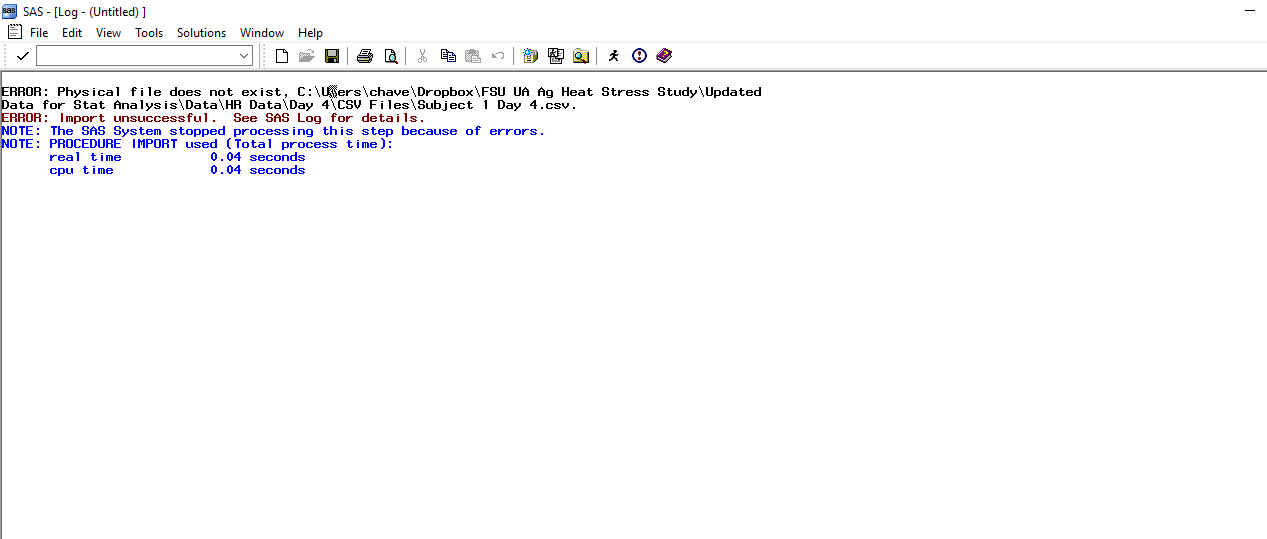
Task: Click the checkmark submit command icon
Action: [x=22, y=56]
